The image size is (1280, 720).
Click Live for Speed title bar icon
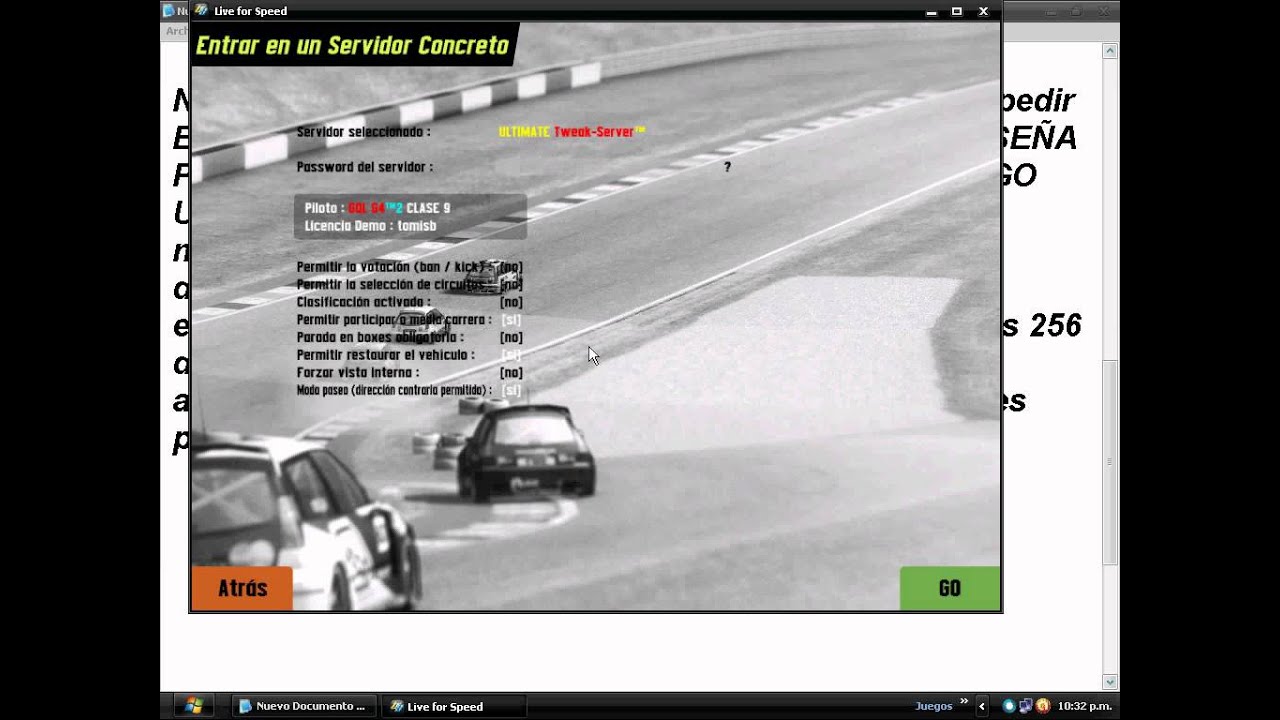click(x=201, y=11)
